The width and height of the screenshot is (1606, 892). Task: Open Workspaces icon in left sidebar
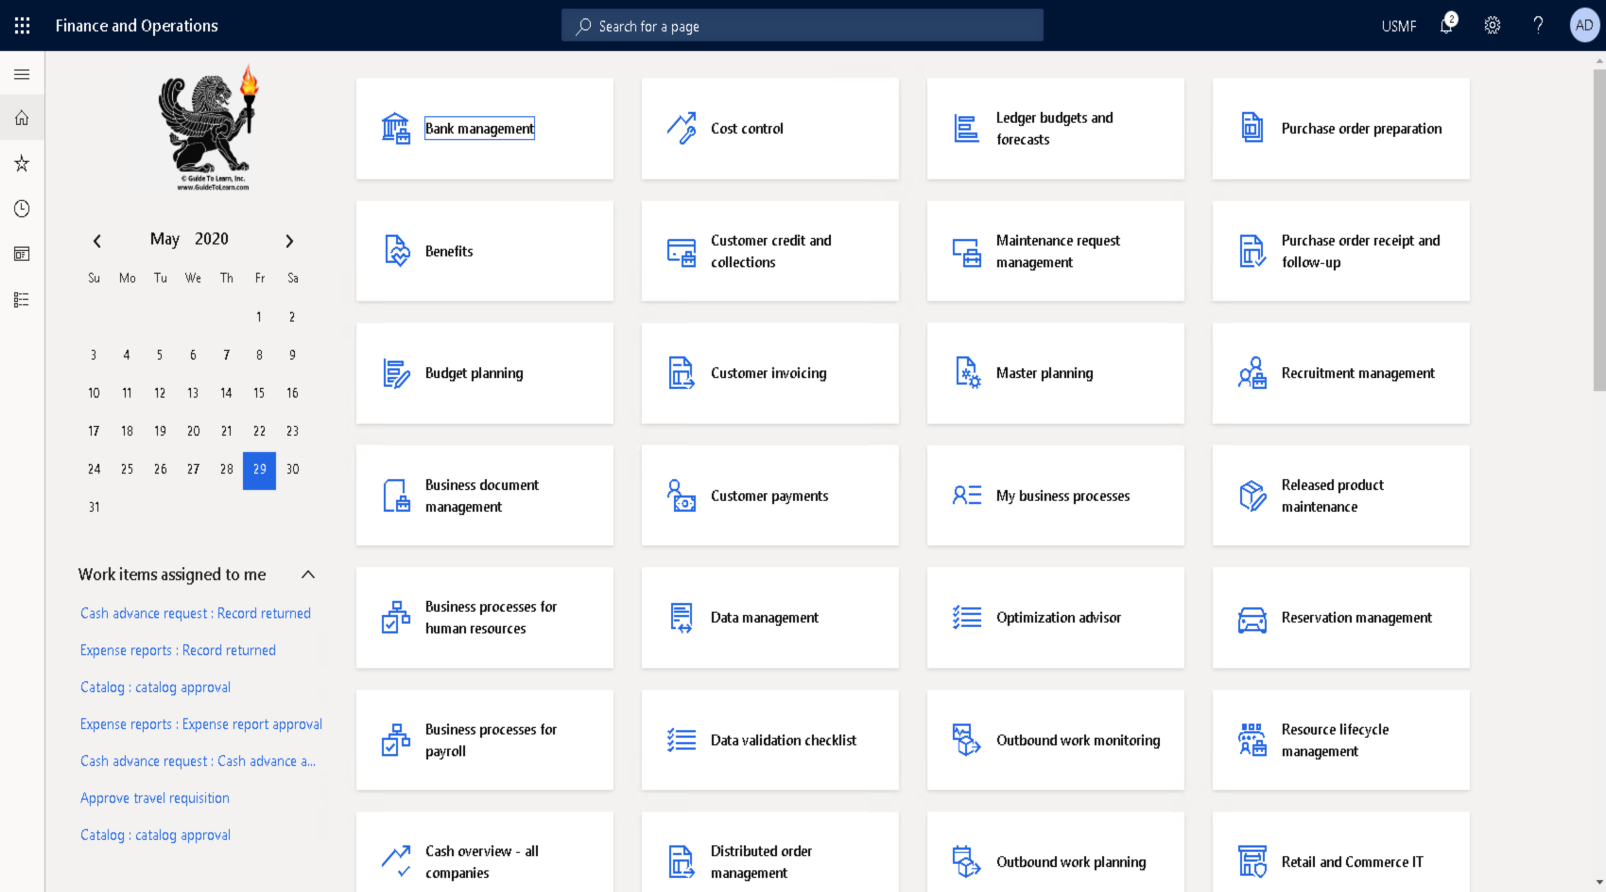[x=22, y=254]
